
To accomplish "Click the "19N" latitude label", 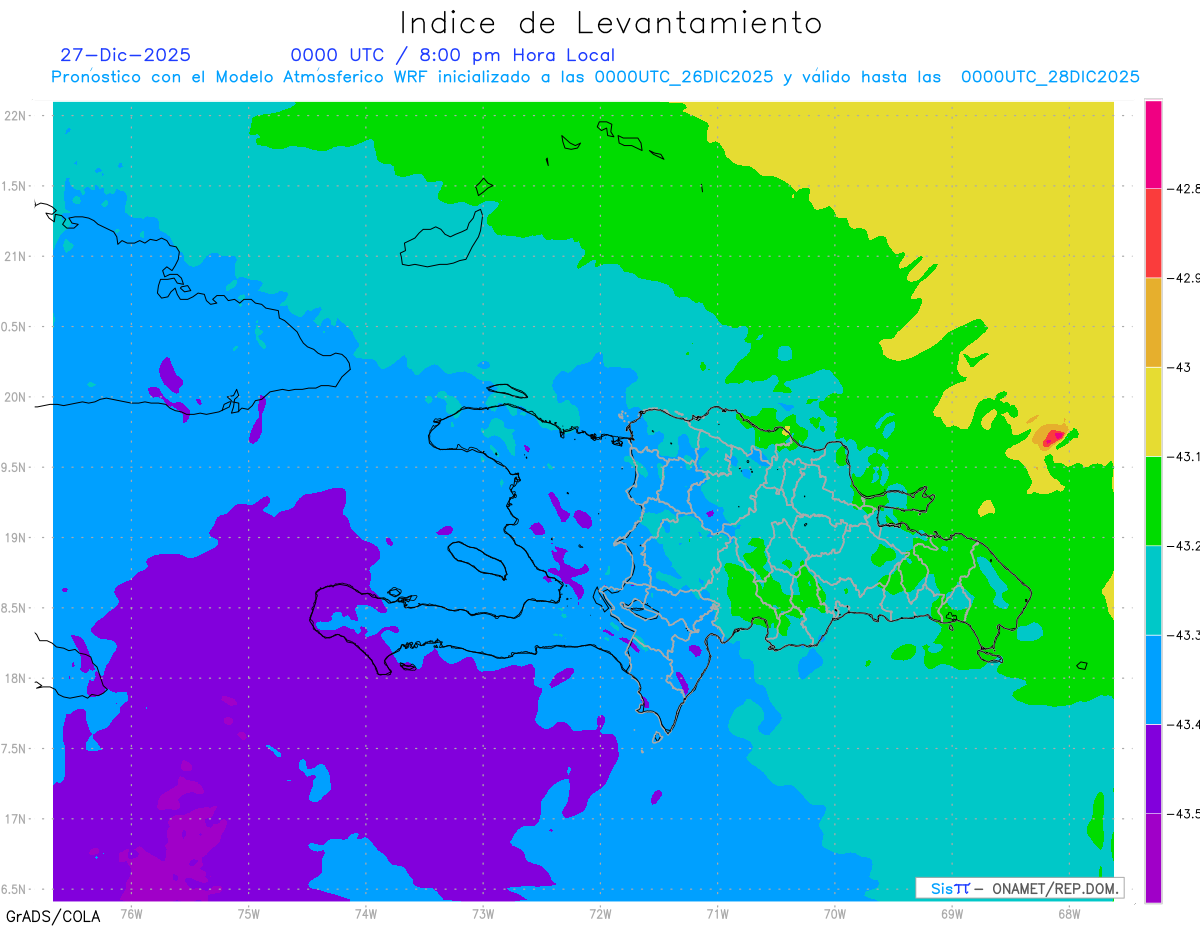I will 16,538.
